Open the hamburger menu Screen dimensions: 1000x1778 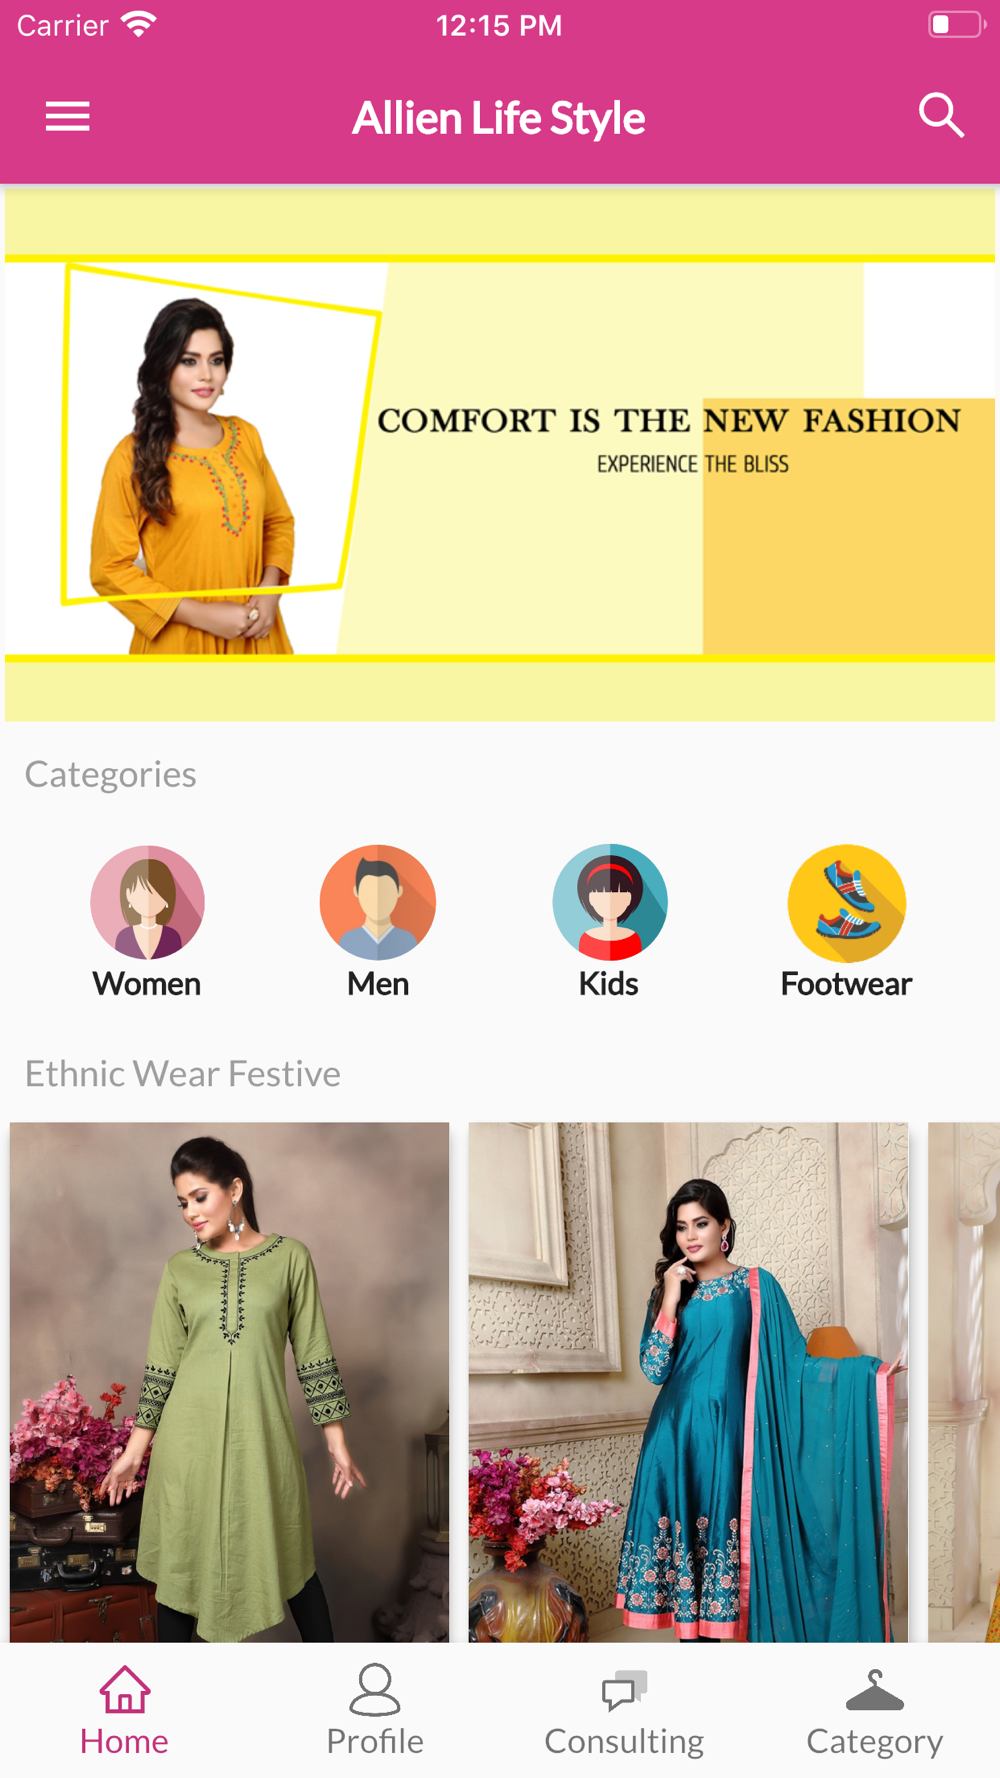point(68,117)
